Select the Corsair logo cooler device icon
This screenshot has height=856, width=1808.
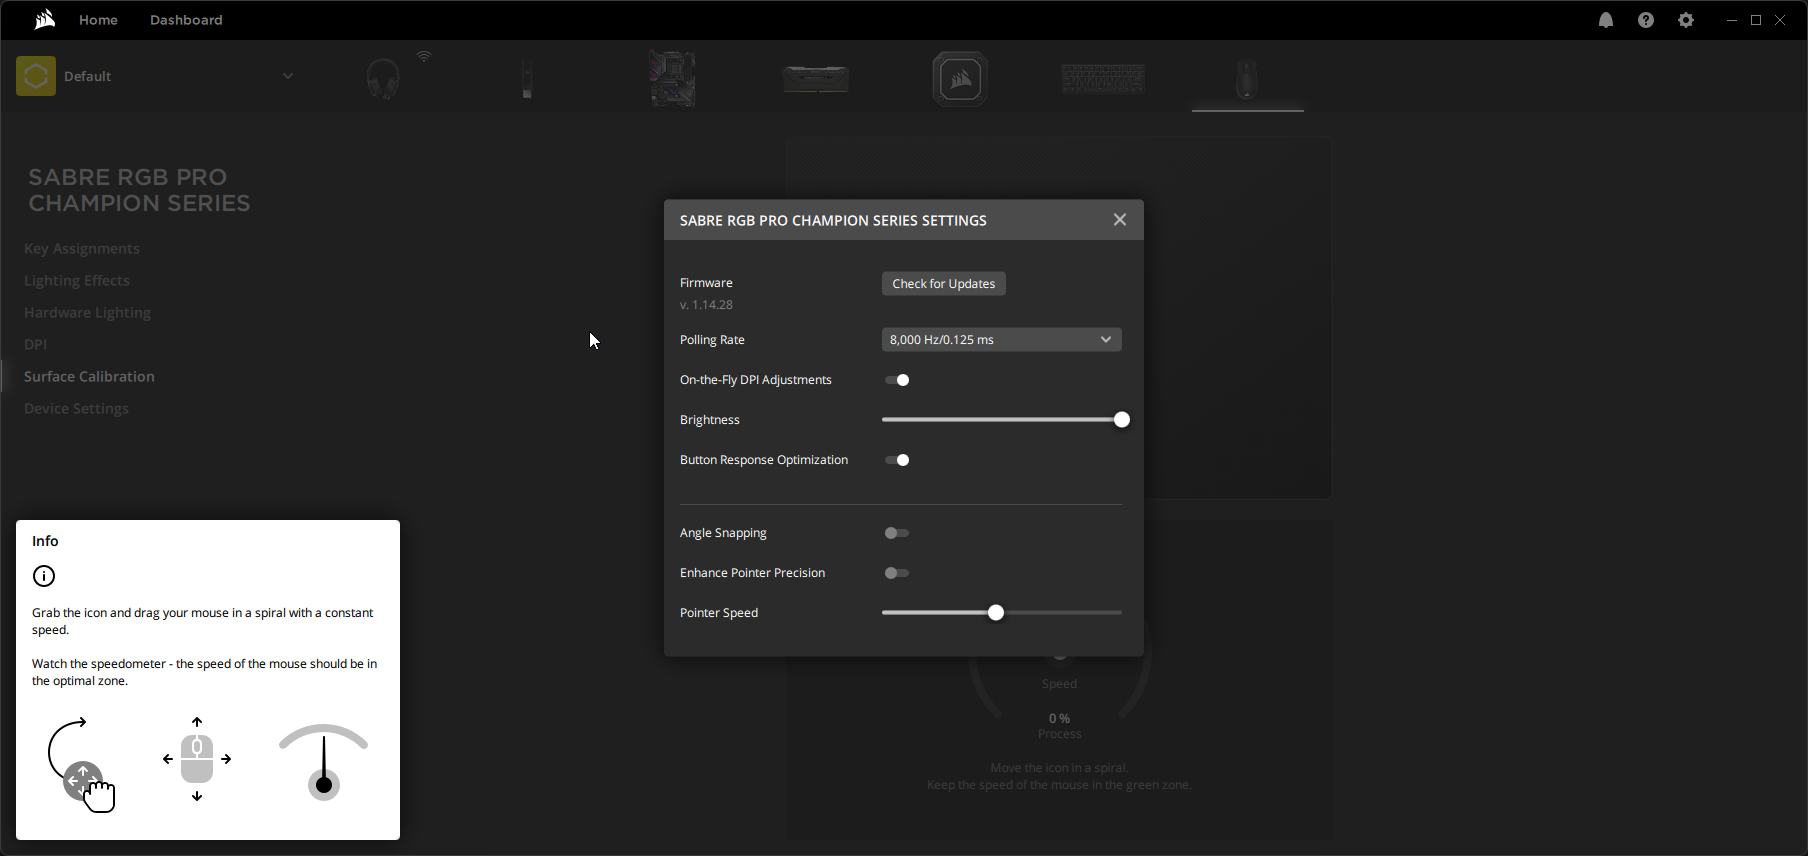960,78
